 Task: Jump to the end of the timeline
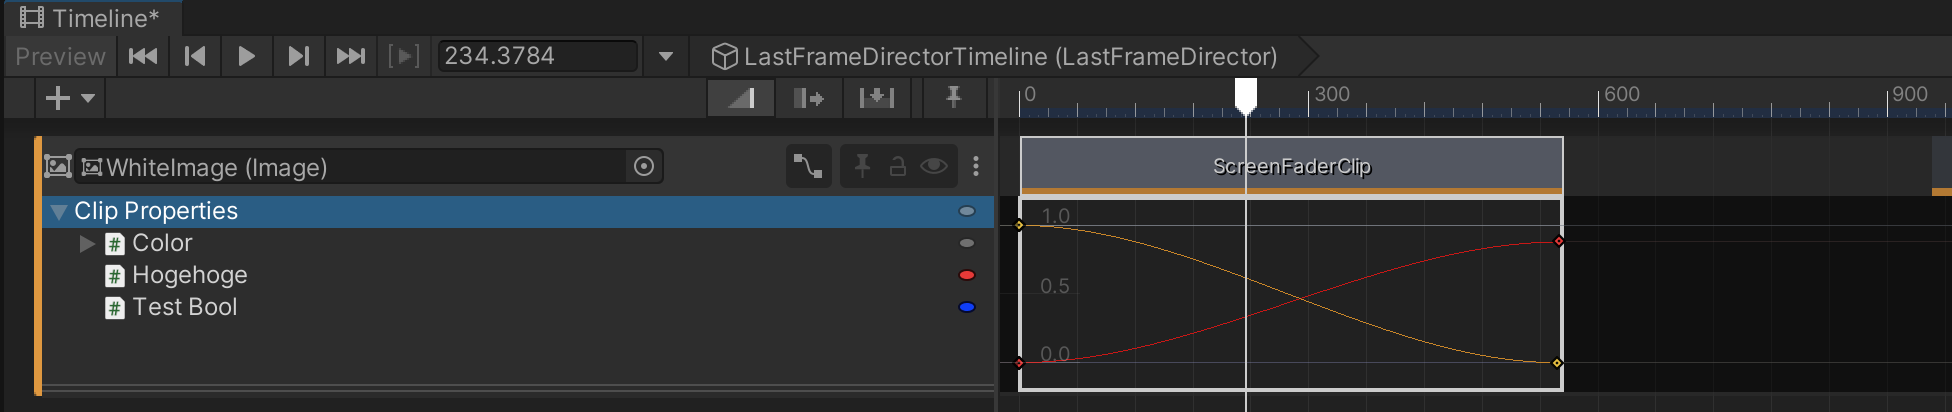coord(350,56)
